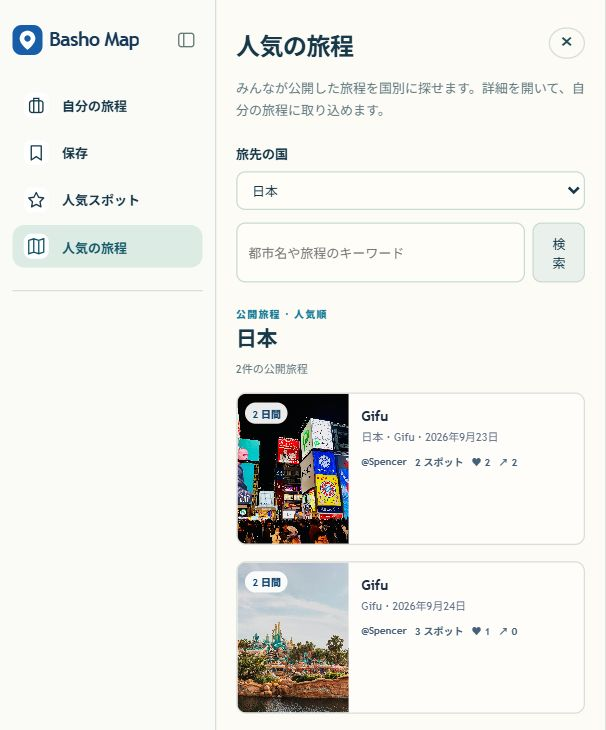Click the heart icon showing 2 likes
606x730 pixels.
[476, 462]
